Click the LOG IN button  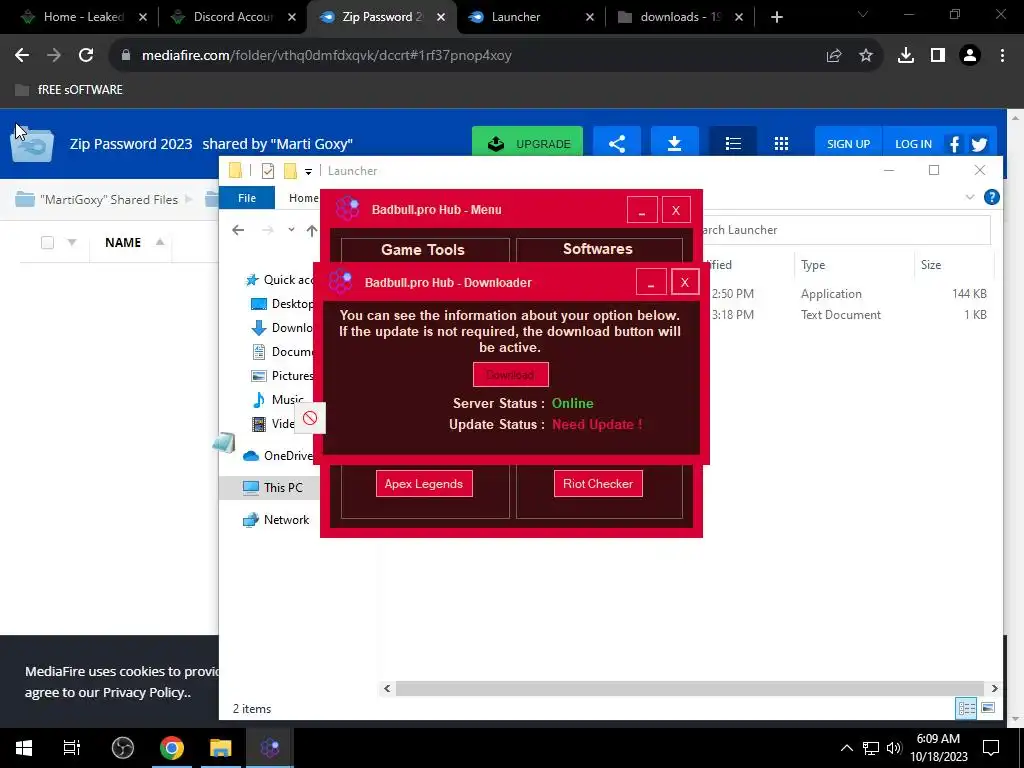(x=913, y=144)
